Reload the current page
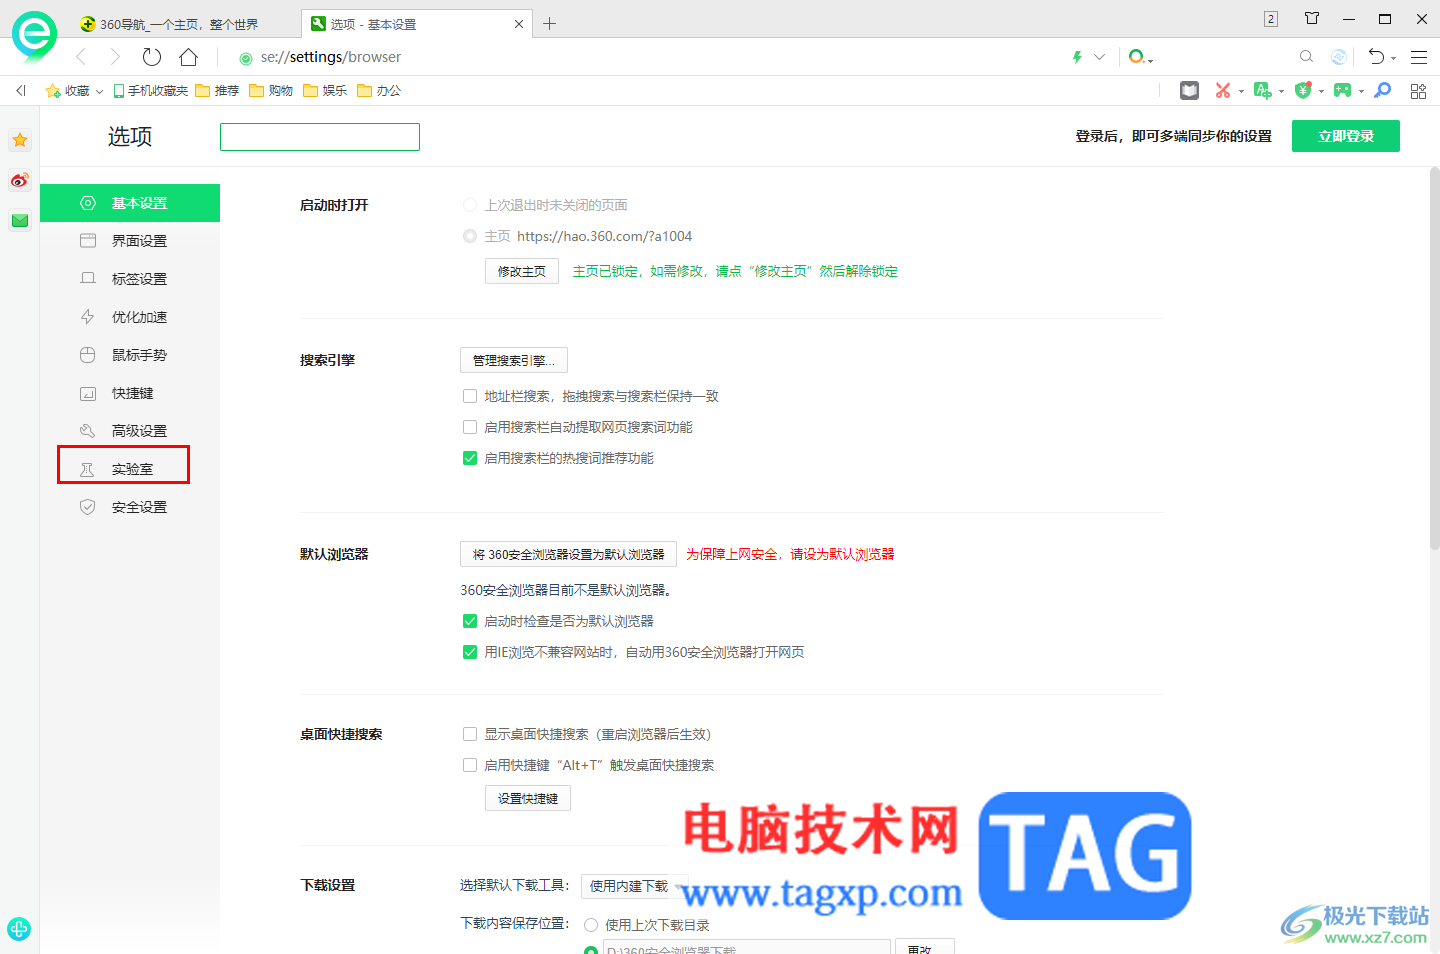 tap(152, 57)
